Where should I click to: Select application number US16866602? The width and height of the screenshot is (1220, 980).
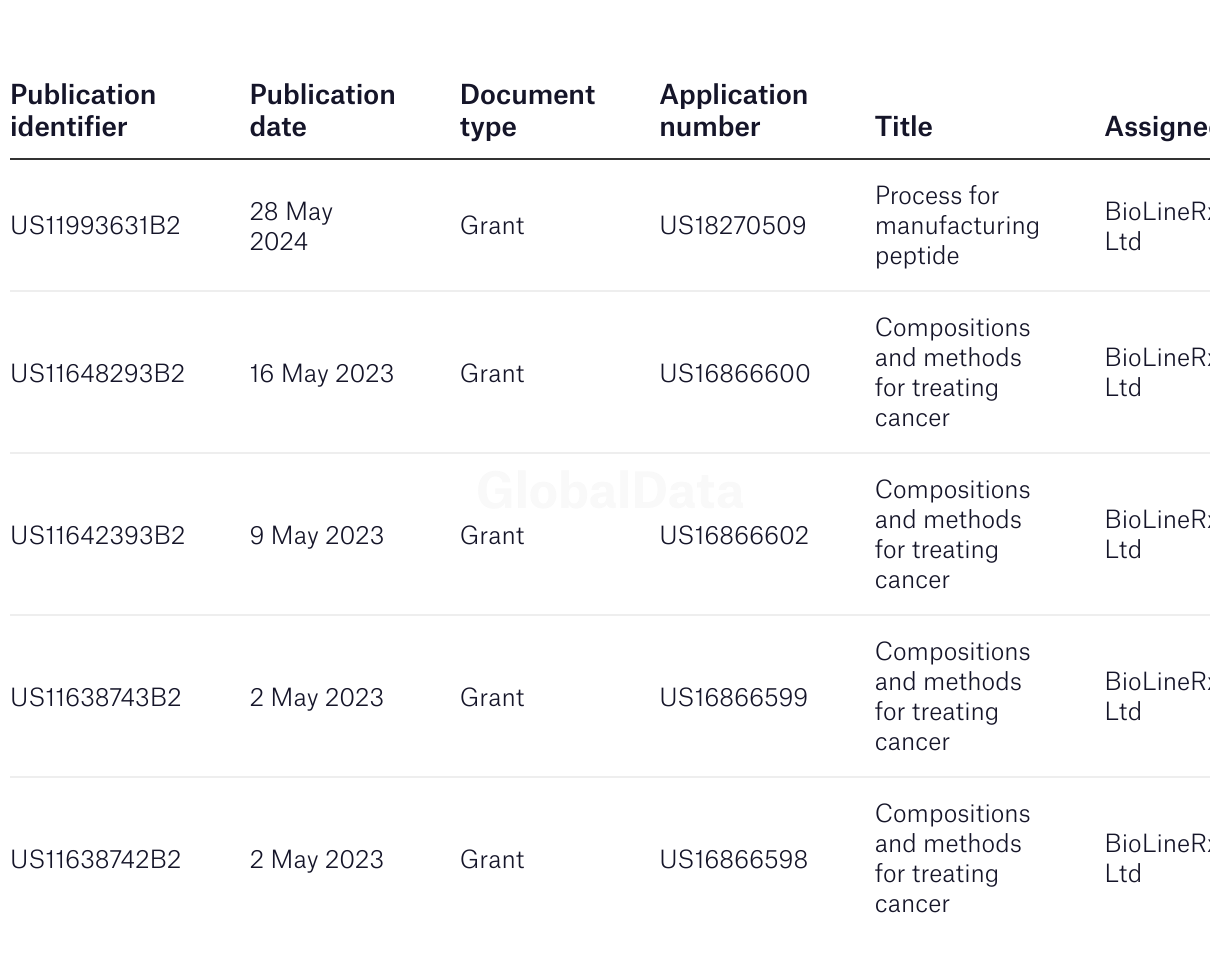coord(734,536)
